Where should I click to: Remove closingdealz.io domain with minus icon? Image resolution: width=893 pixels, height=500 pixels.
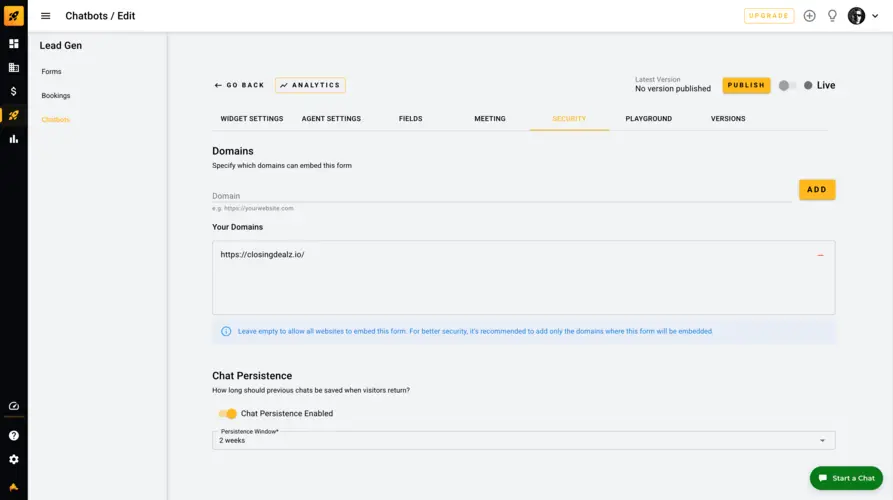[820, 255]
